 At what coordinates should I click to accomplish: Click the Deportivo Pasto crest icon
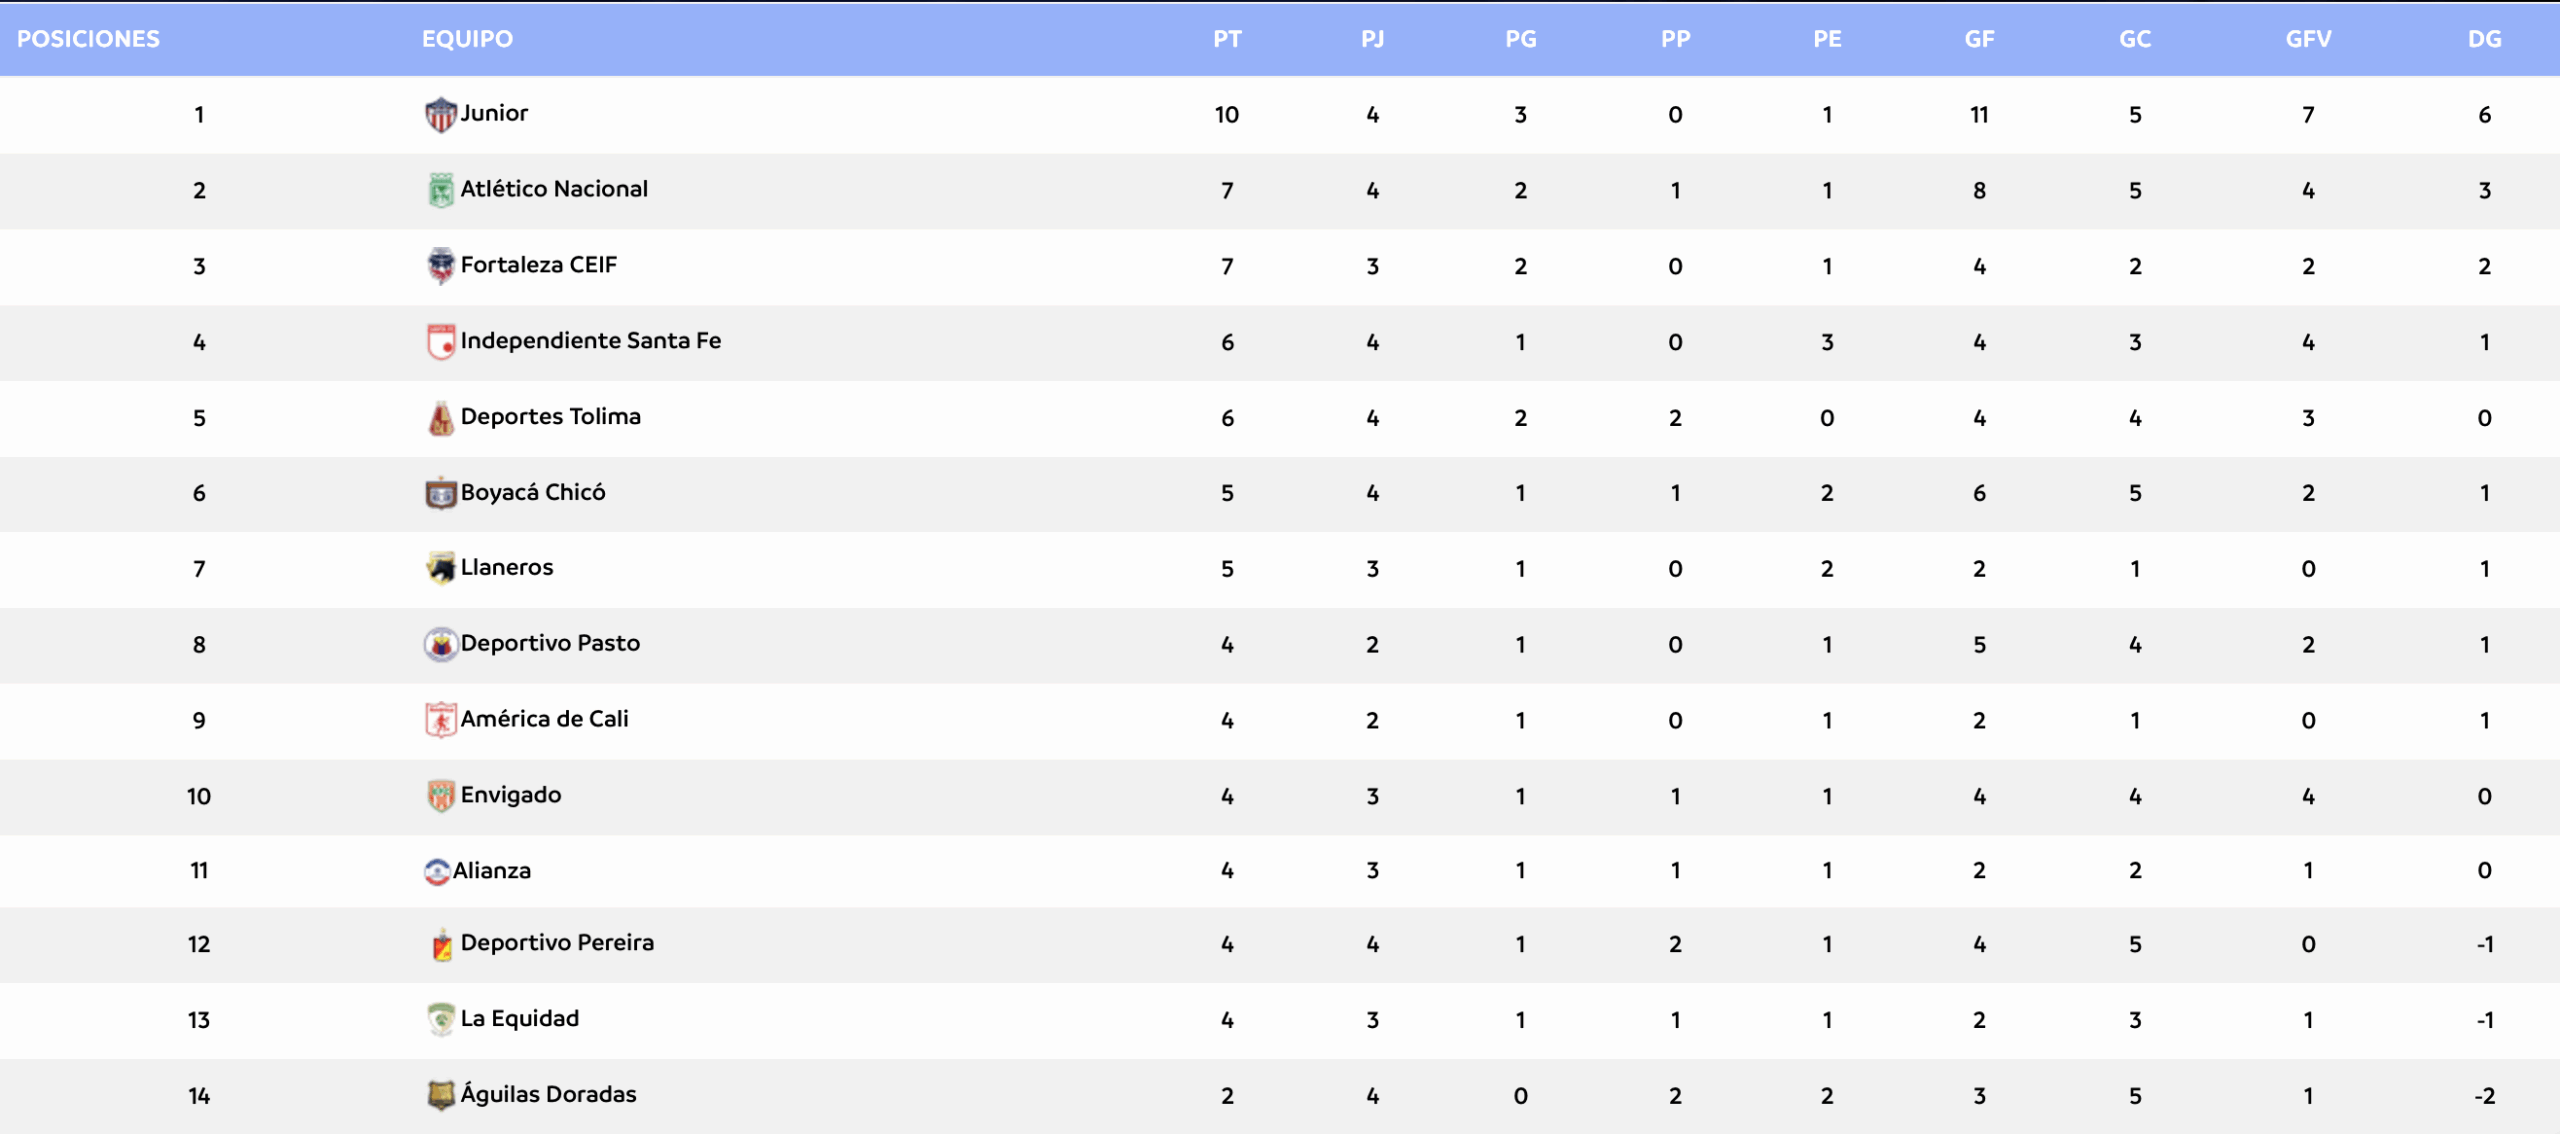coord(440,644)
